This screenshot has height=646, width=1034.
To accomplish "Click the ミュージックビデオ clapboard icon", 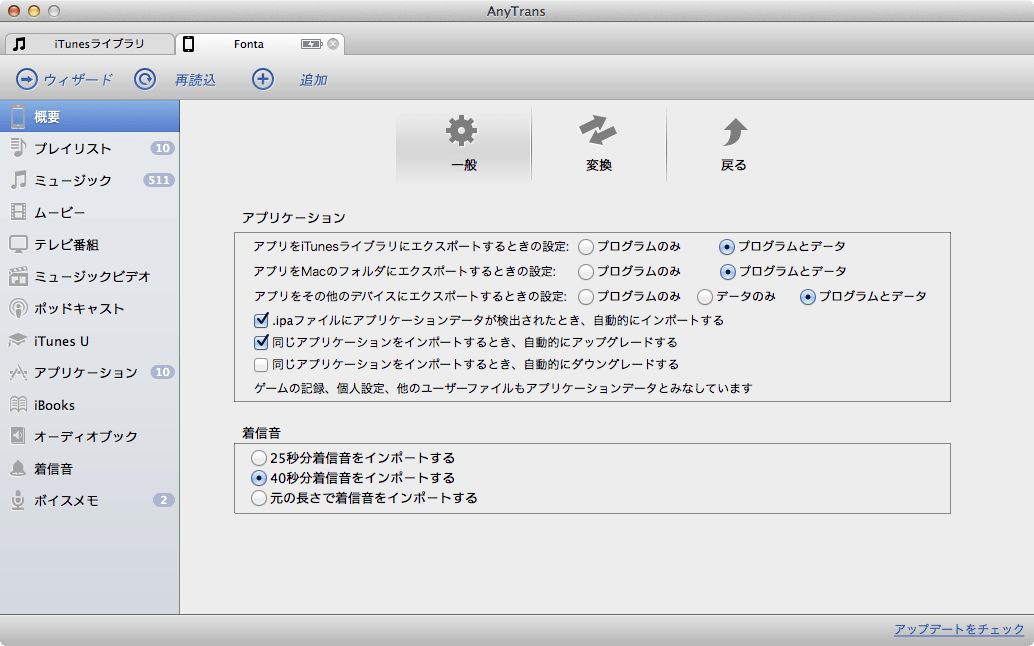I will tap(18, 276).
